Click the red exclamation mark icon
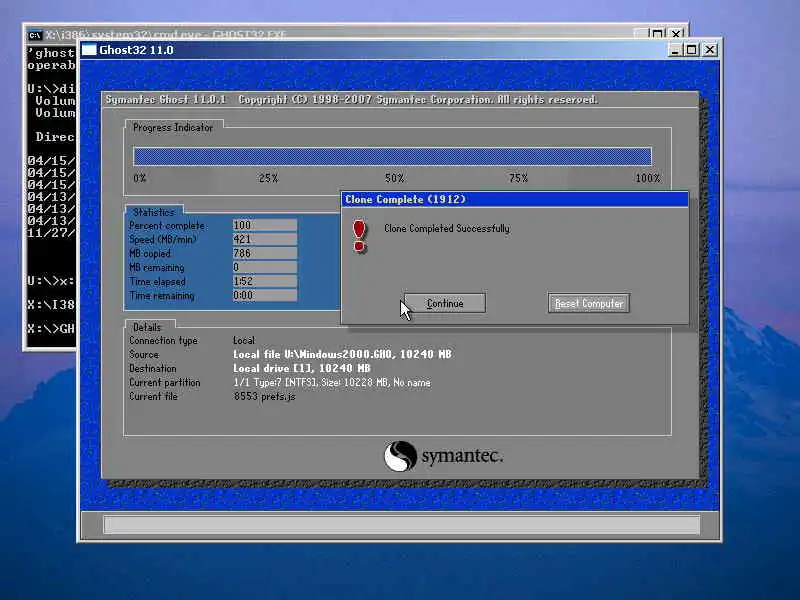The height and width of the screenshot is (600, 800). pyautogui.click(x=359, y=236)
